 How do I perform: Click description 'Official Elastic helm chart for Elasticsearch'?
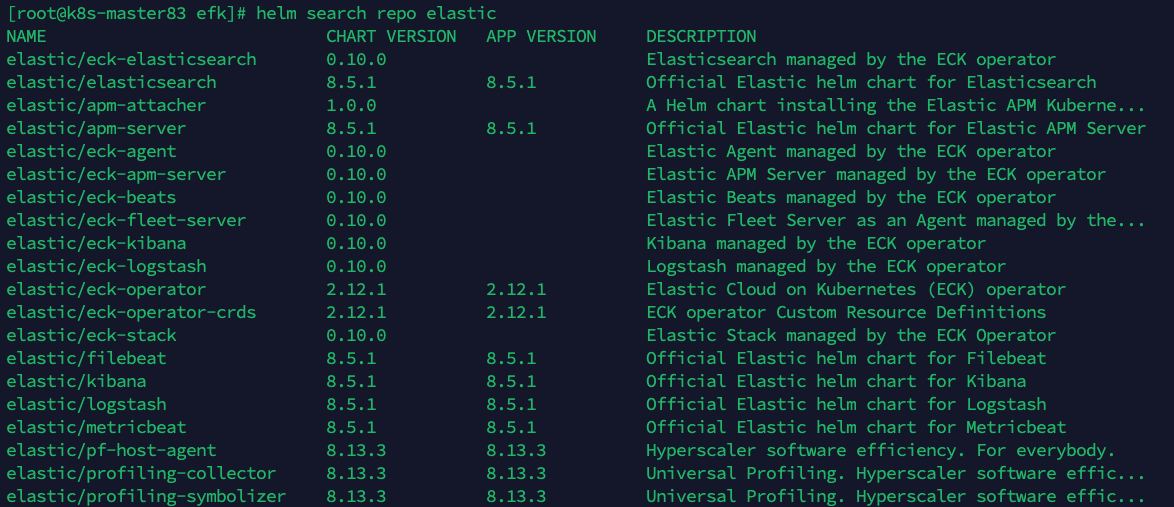[x=872, y=82]
